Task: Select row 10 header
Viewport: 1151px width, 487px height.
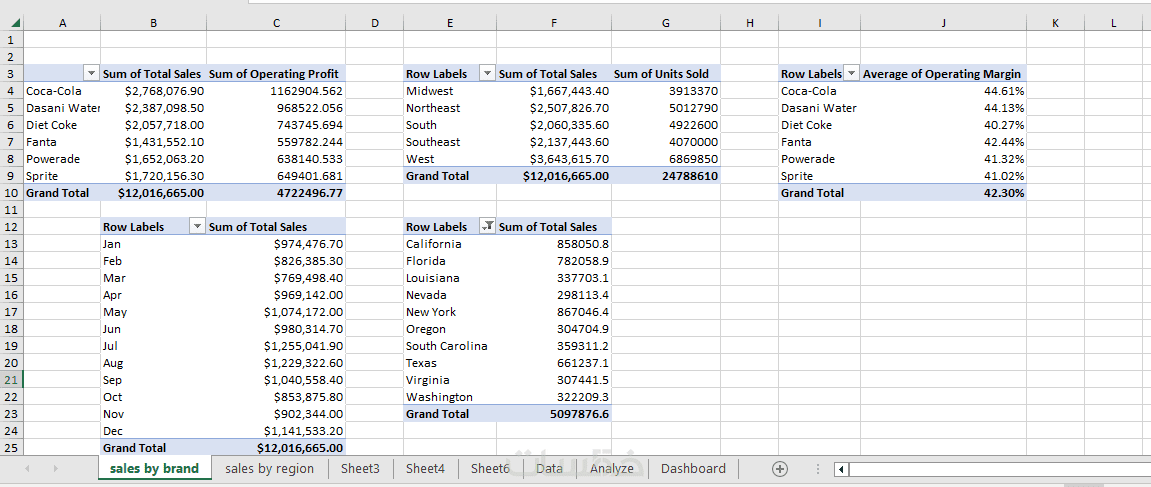Action: point(11,193)
